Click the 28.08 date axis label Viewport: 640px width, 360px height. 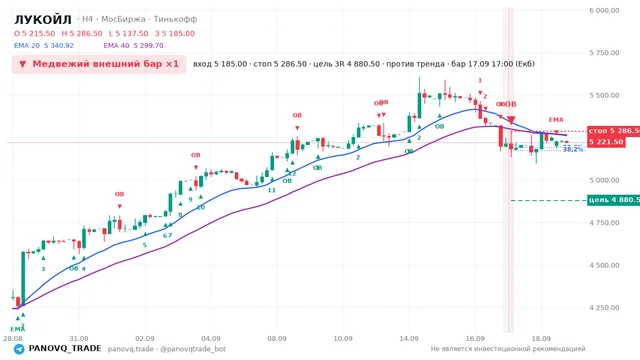coord(13,339)
